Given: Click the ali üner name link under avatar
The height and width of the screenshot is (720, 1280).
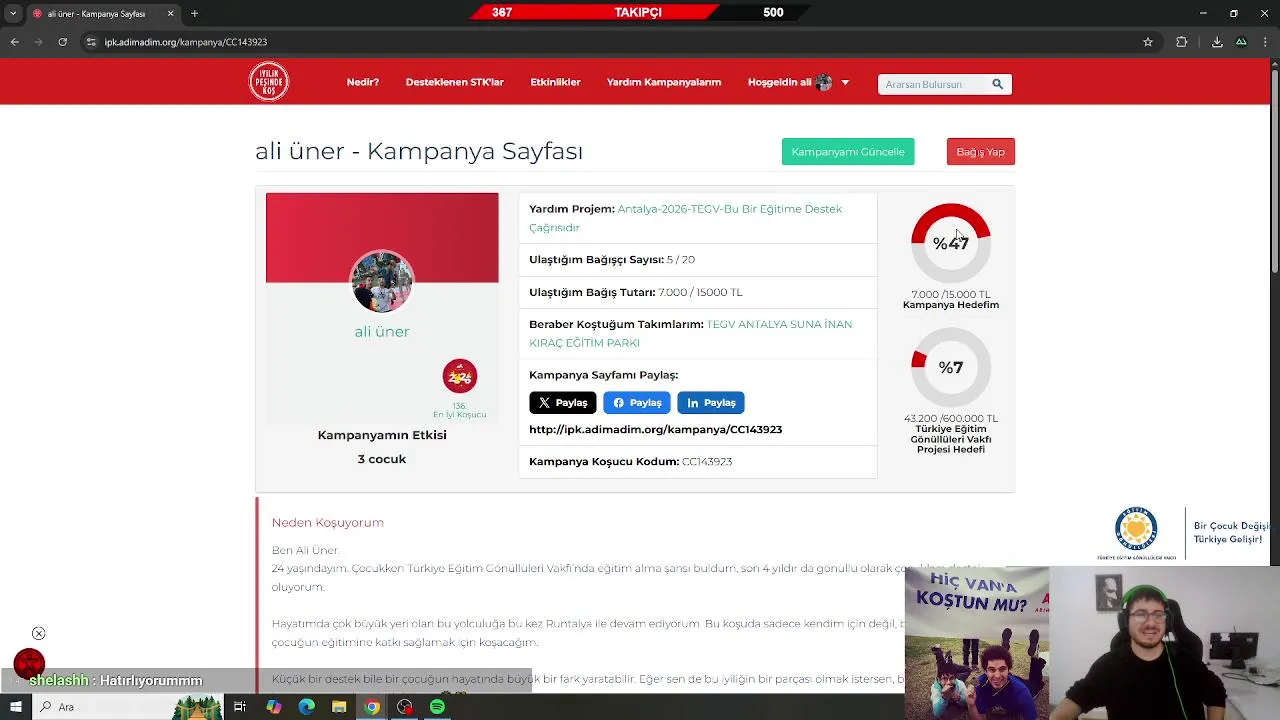Looking at the screenshot, I should click(382, 331).
